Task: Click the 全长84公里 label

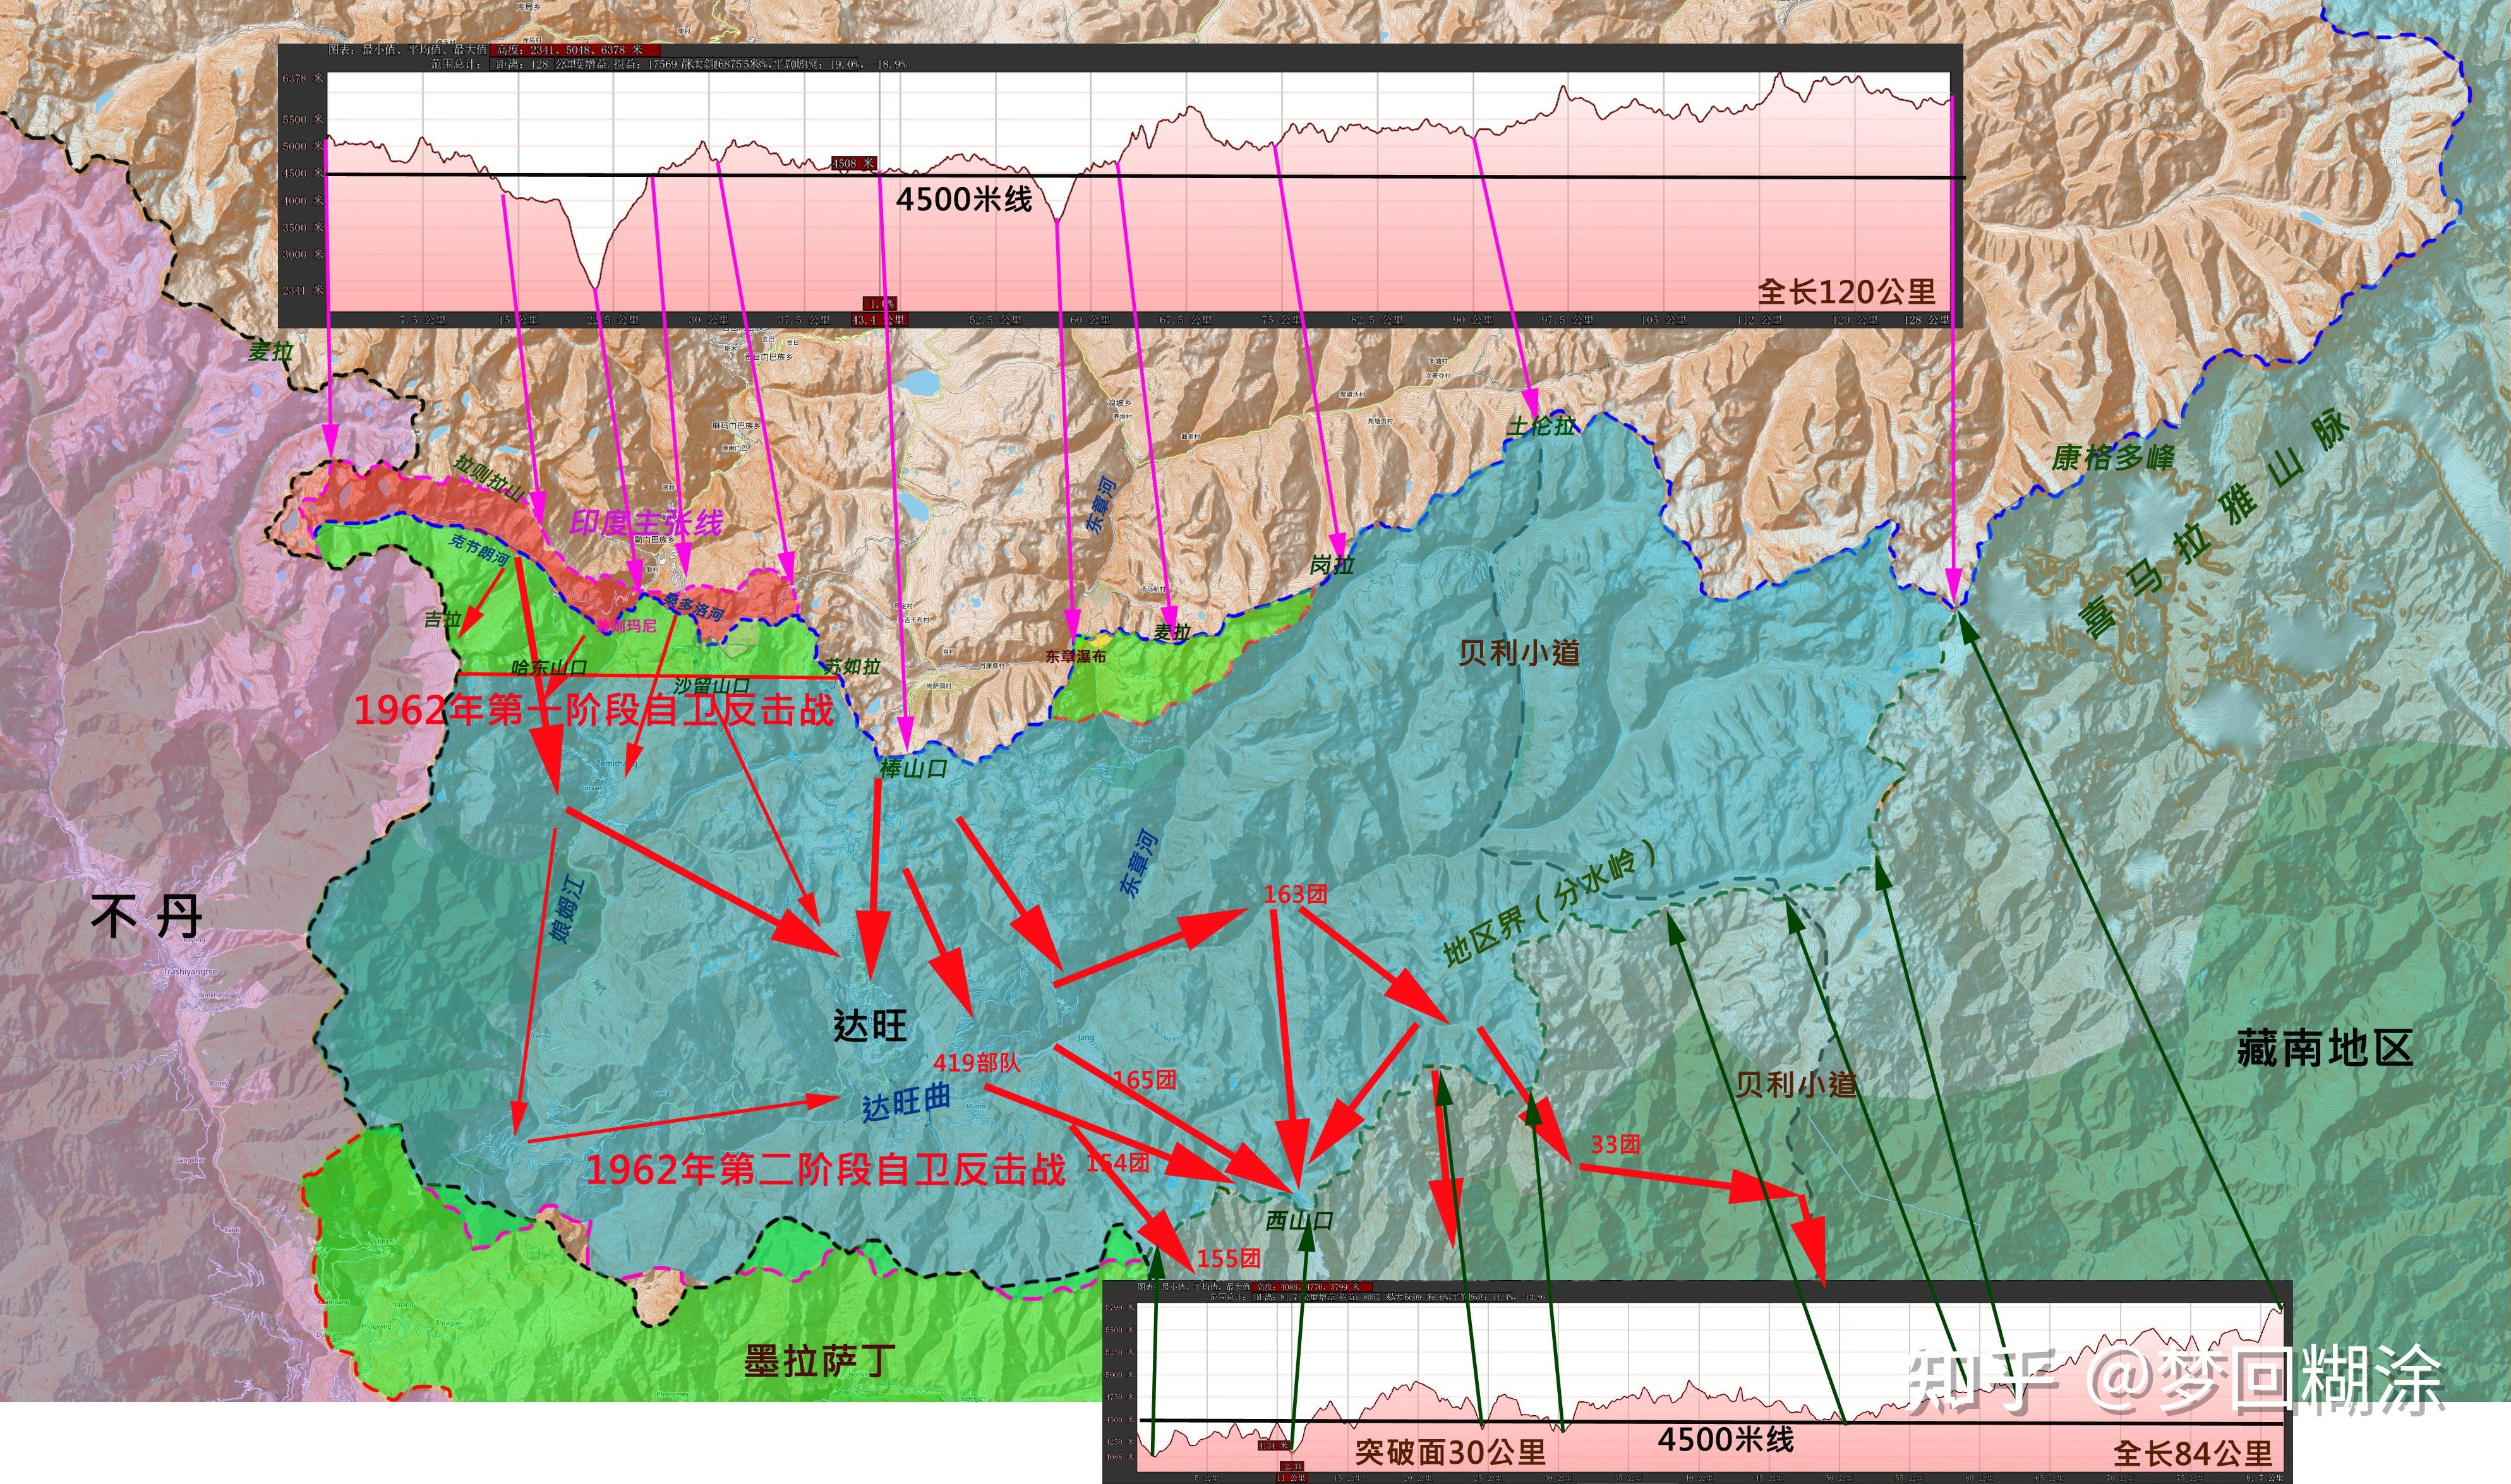Action: pyautogui.click(x=2192, y=1453)
